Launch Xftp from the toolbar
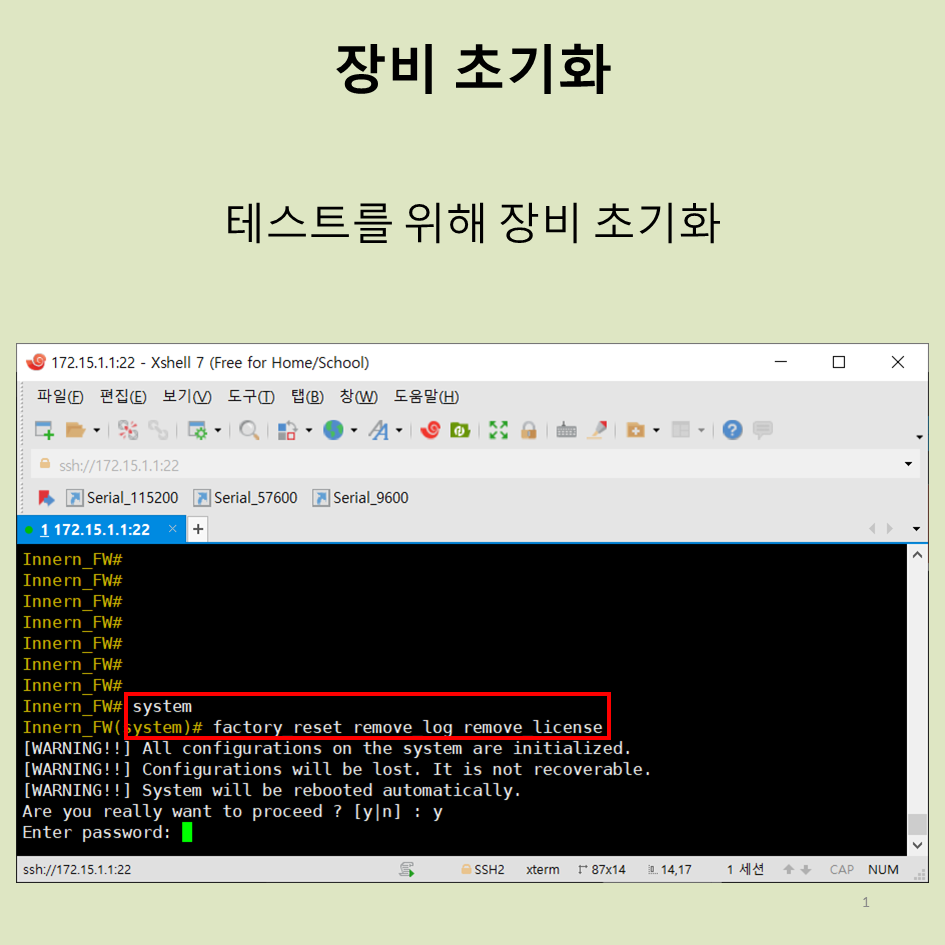 [460, 429]
